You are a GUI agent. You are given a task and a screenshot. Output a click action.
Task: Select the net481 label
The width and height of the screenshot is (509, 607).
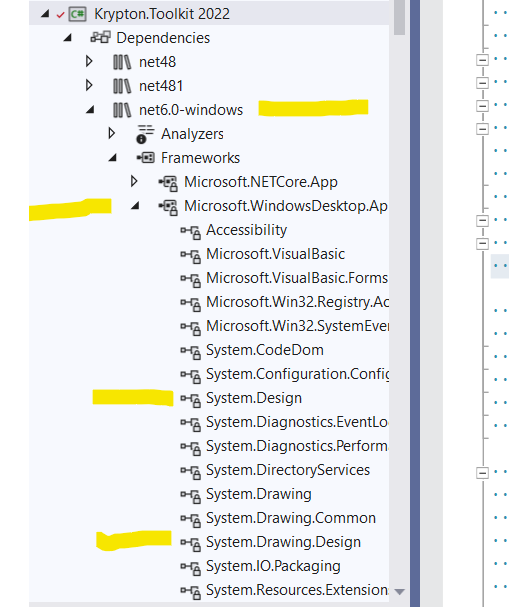[x=161, y=86]
